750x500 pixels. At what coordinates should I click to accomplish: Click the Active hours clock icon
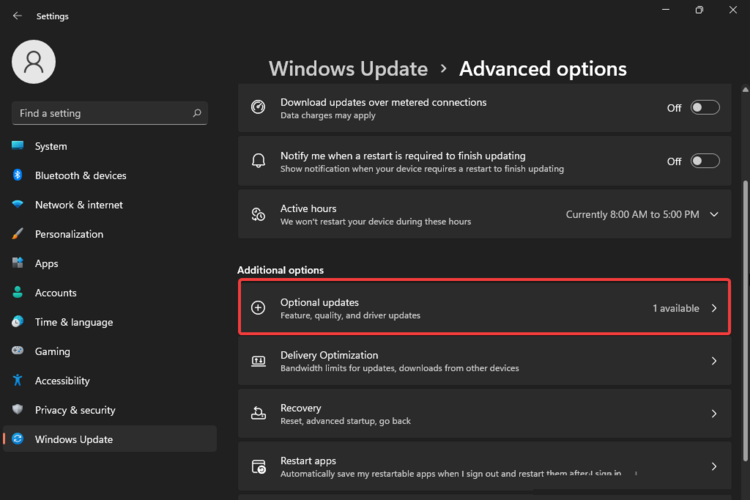click(x=258, y=214)
